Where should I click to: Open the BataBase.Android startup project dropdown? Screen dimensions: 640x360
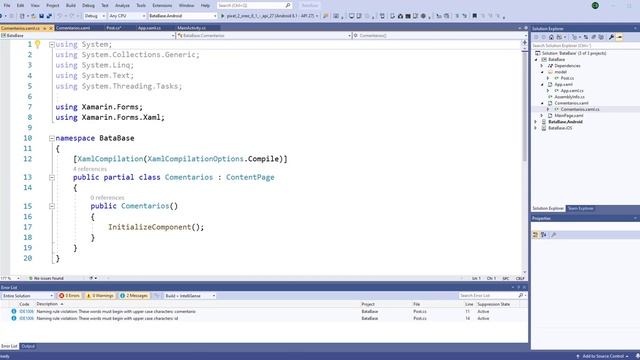(x=182, y=16)
